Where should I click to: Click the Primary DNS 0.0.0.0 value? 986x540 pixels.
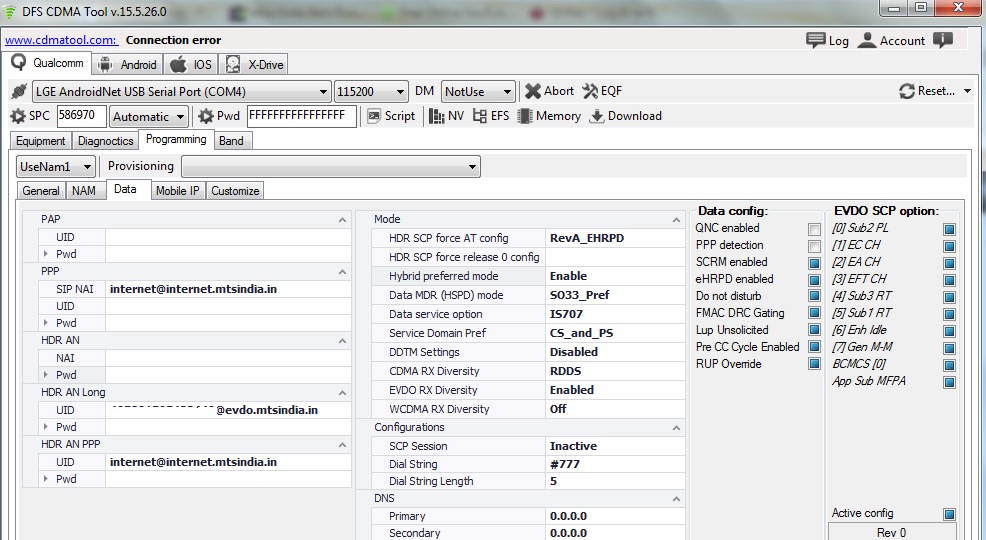615,516
